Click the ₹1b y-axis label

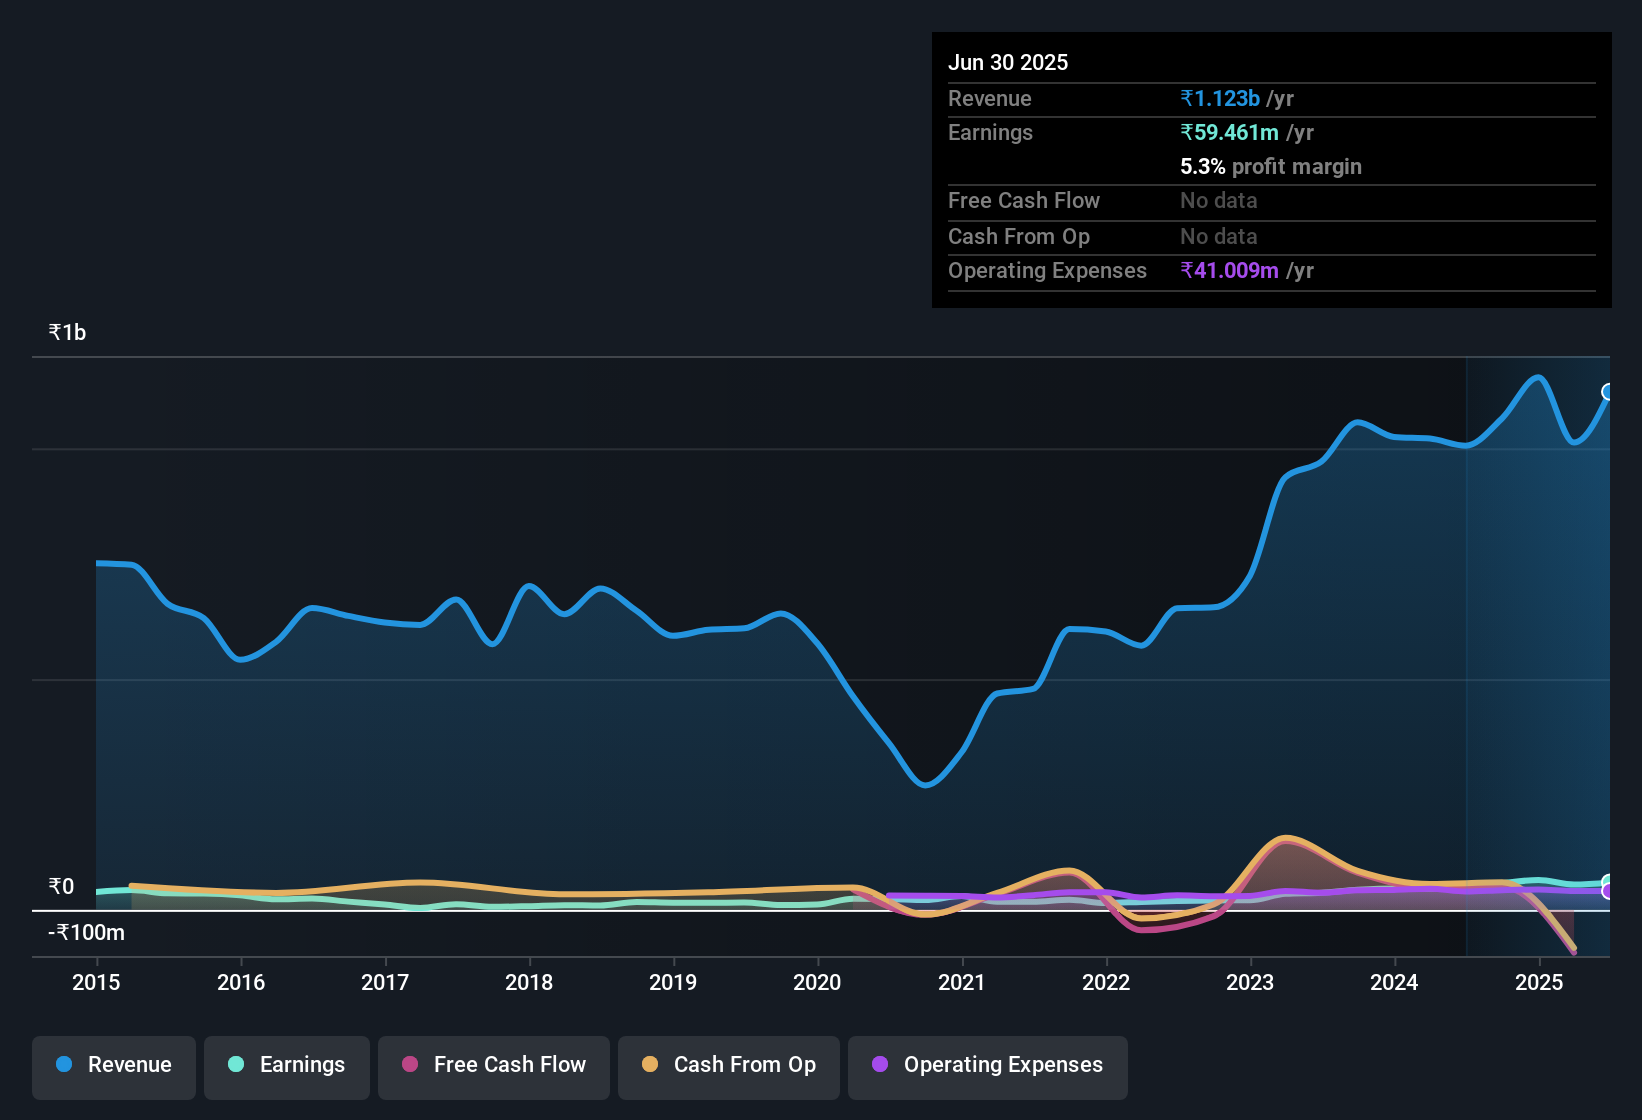(x=67, y=332)
